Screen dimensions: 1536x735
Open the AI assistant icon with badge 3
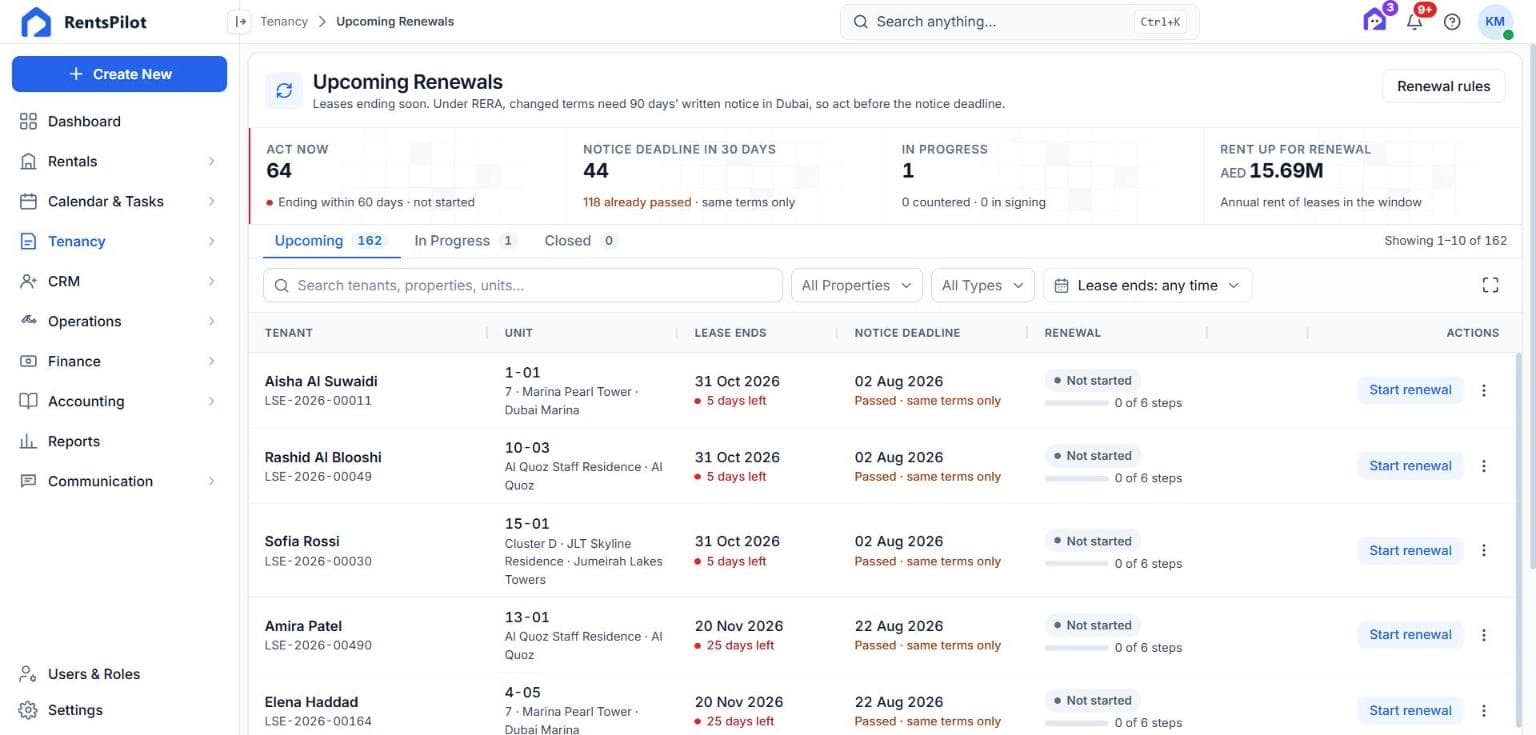(1376, 20)
